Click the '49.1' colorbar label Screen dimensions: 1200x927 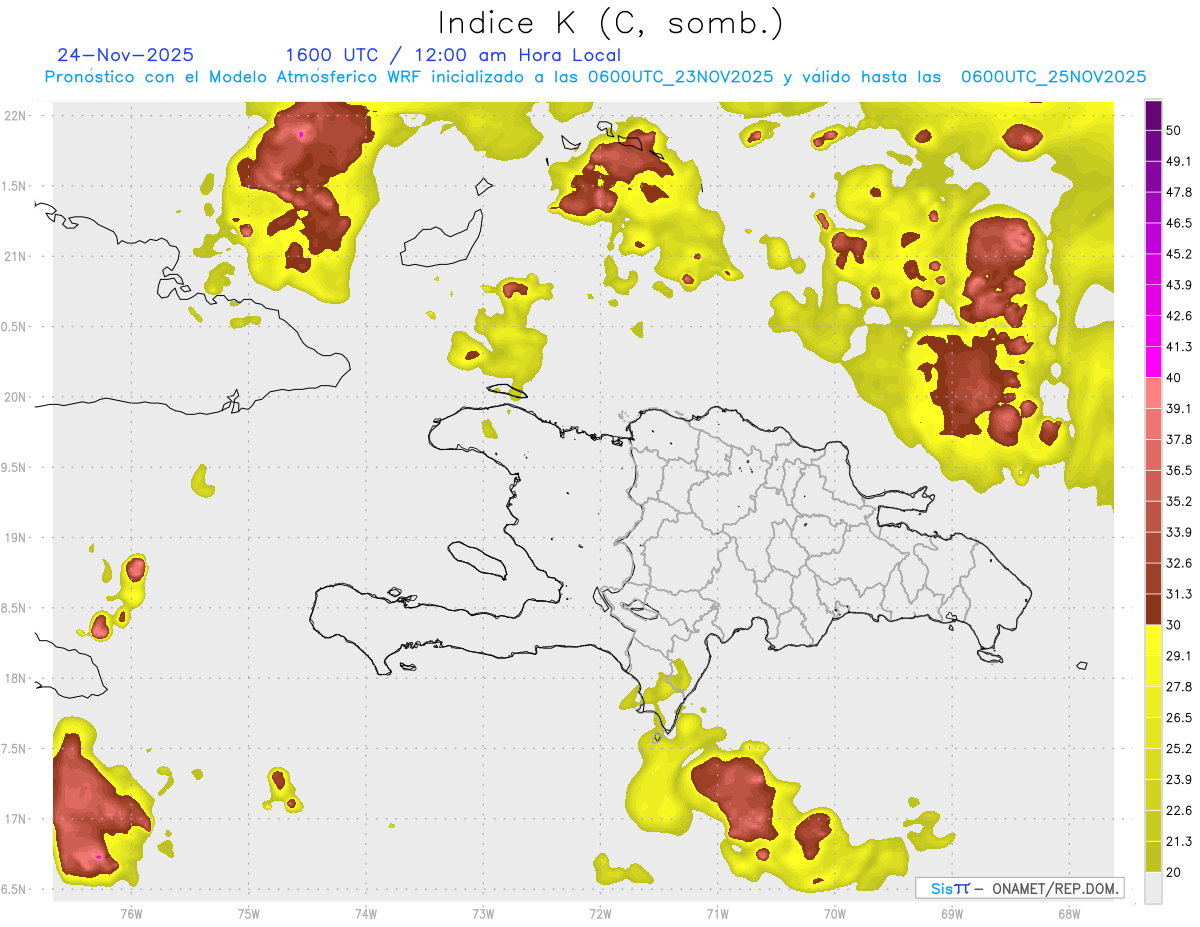pyautogui.click(x=1179, y=161)
